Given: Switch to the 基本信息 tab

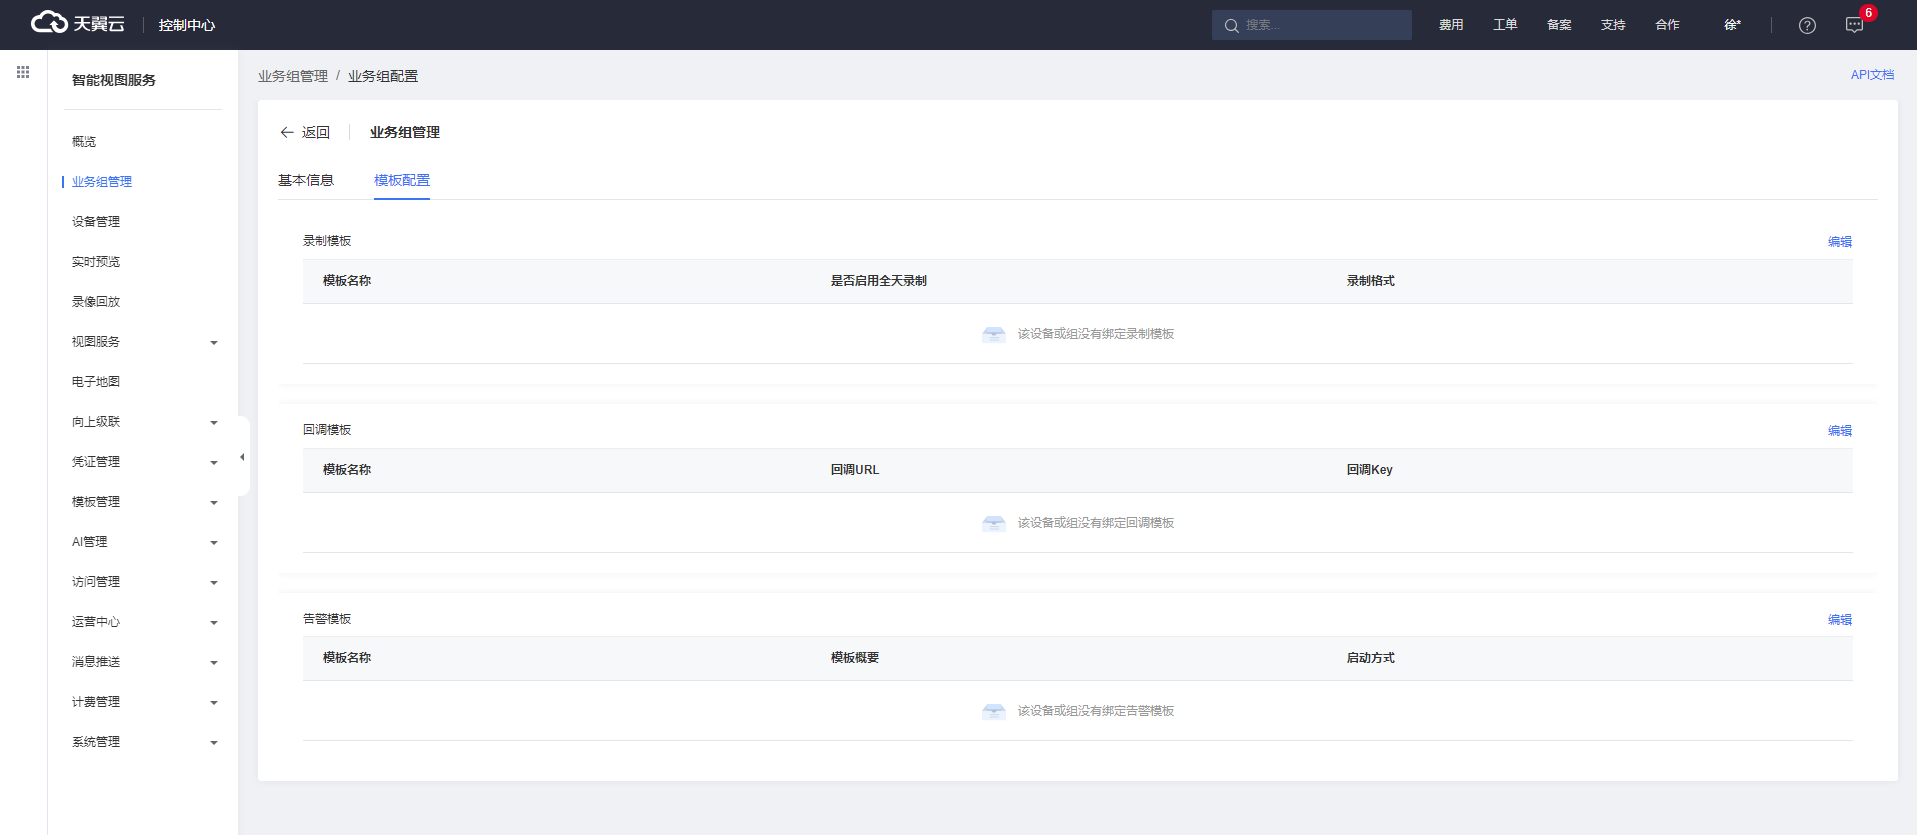Looking at the screenshot, I should [x=306, y=180].
